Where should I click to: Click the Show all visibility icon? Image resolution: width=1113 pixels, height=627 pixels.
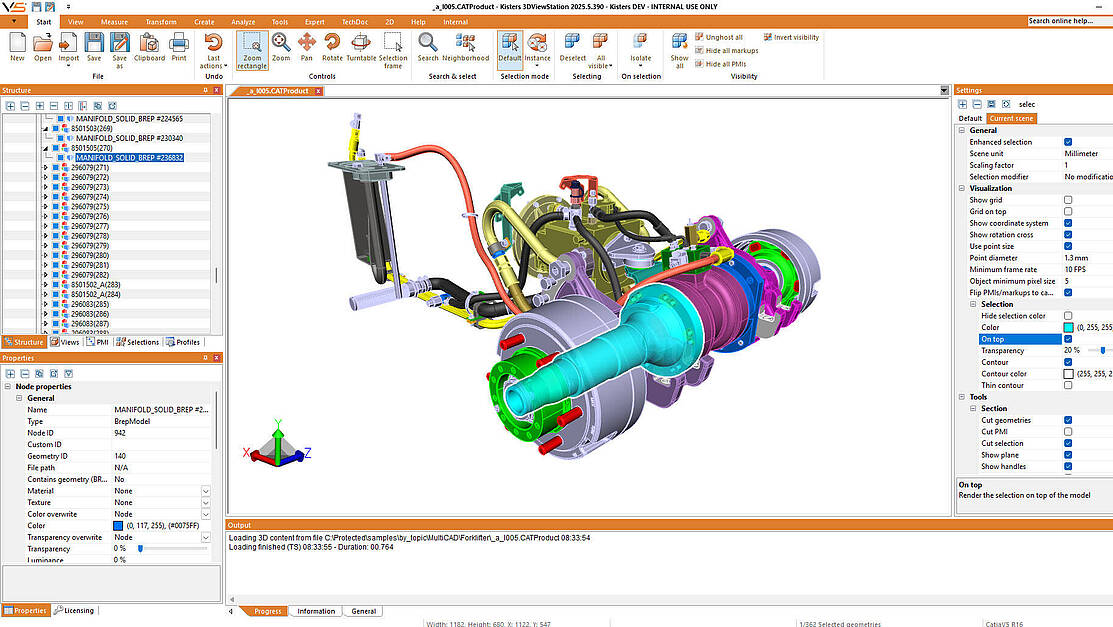[x=679, y=47]
